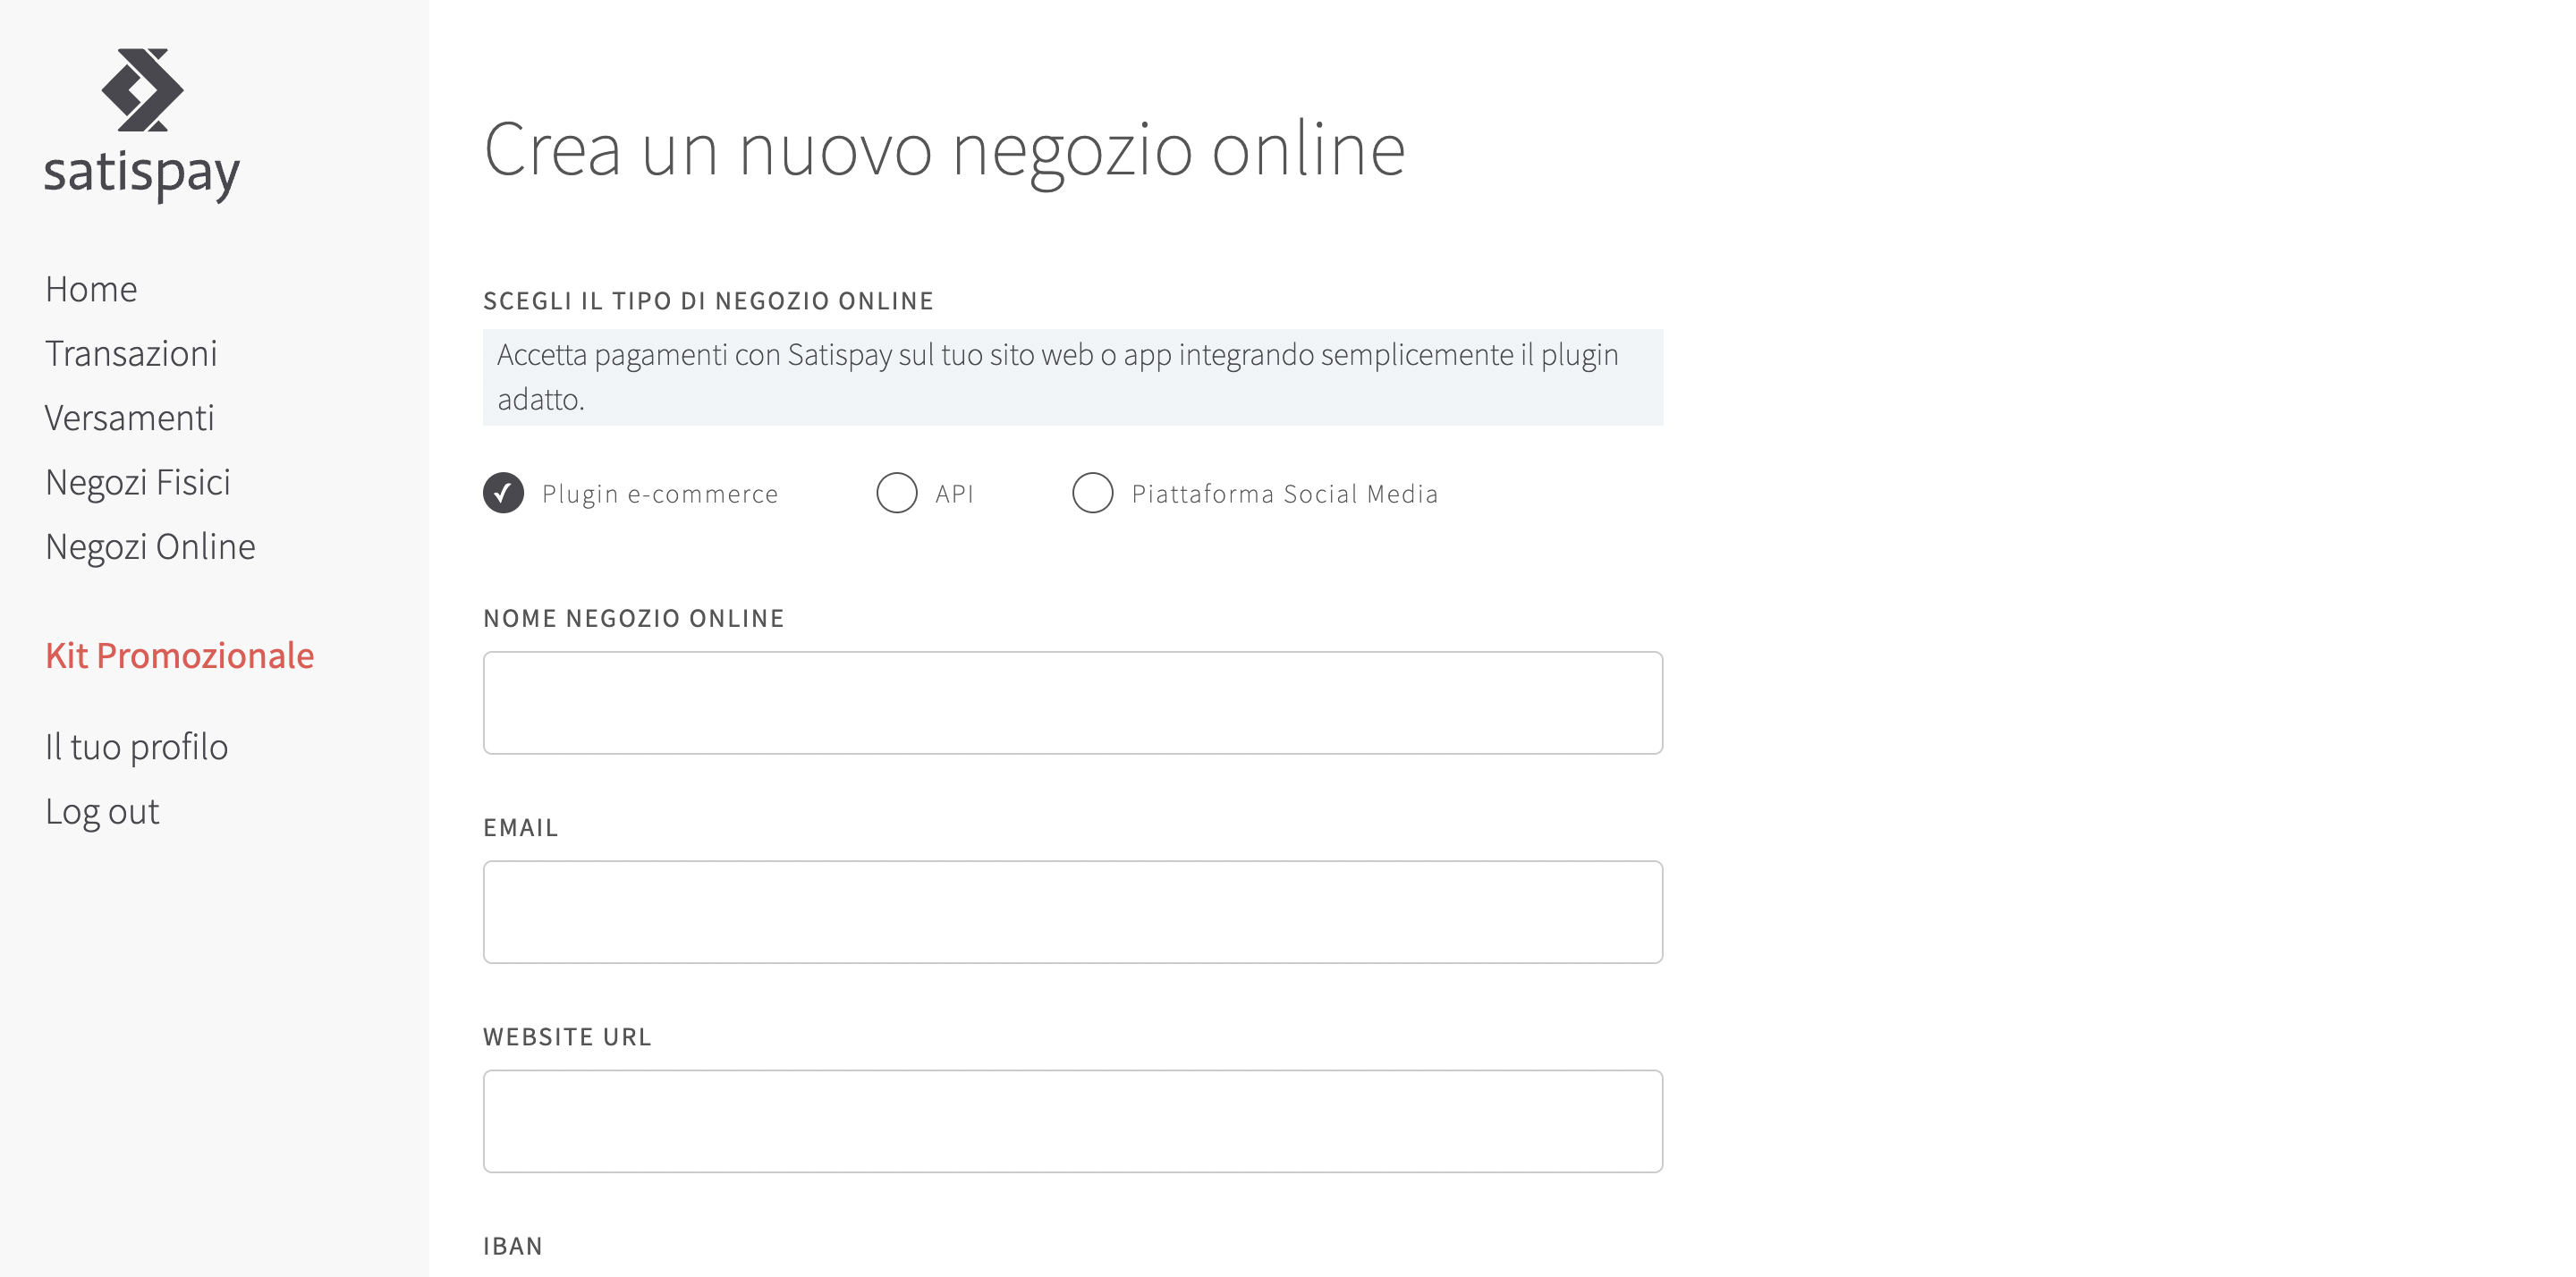Click the Piattaforma Social Media label
2576x1277 pixels.
pyautogui.click(x=1284, y=494)
